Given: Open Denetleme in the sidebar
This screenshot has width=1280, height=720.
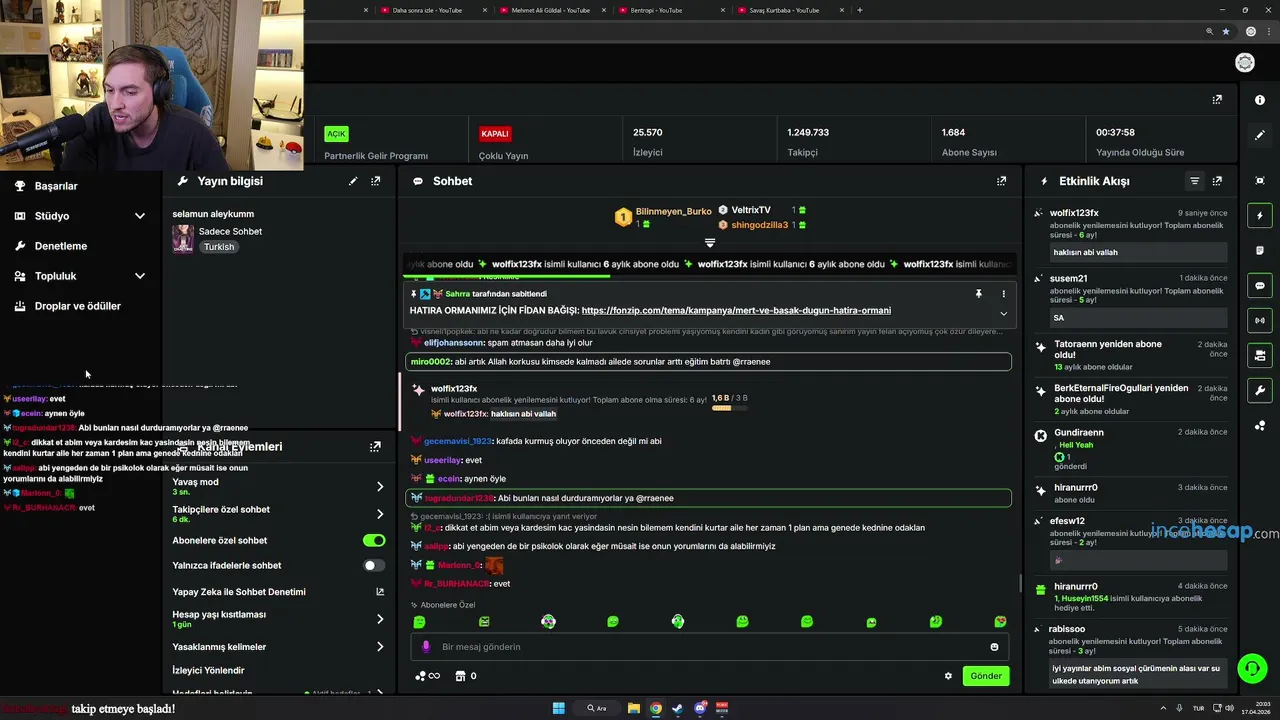Looking at the screenshot, I should (61, 246).
